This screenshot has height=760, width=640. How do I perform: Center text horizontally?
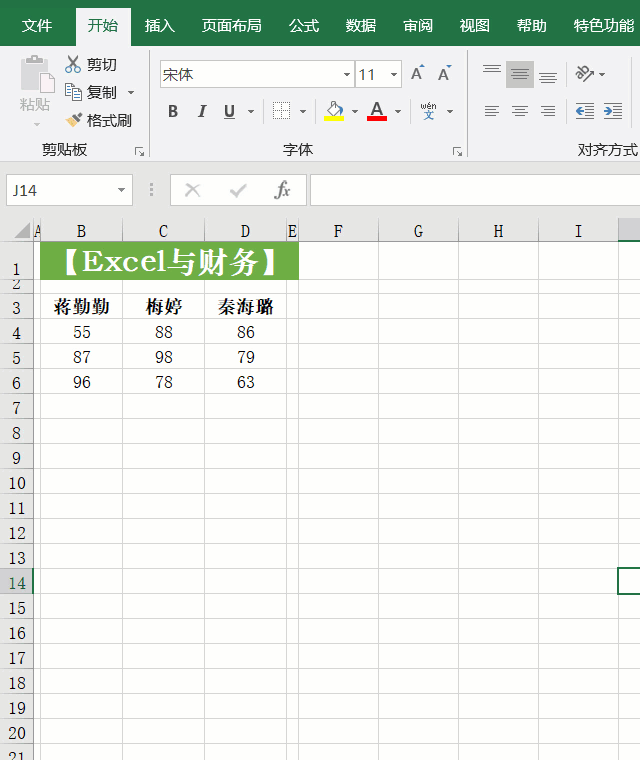pos(520,111)
